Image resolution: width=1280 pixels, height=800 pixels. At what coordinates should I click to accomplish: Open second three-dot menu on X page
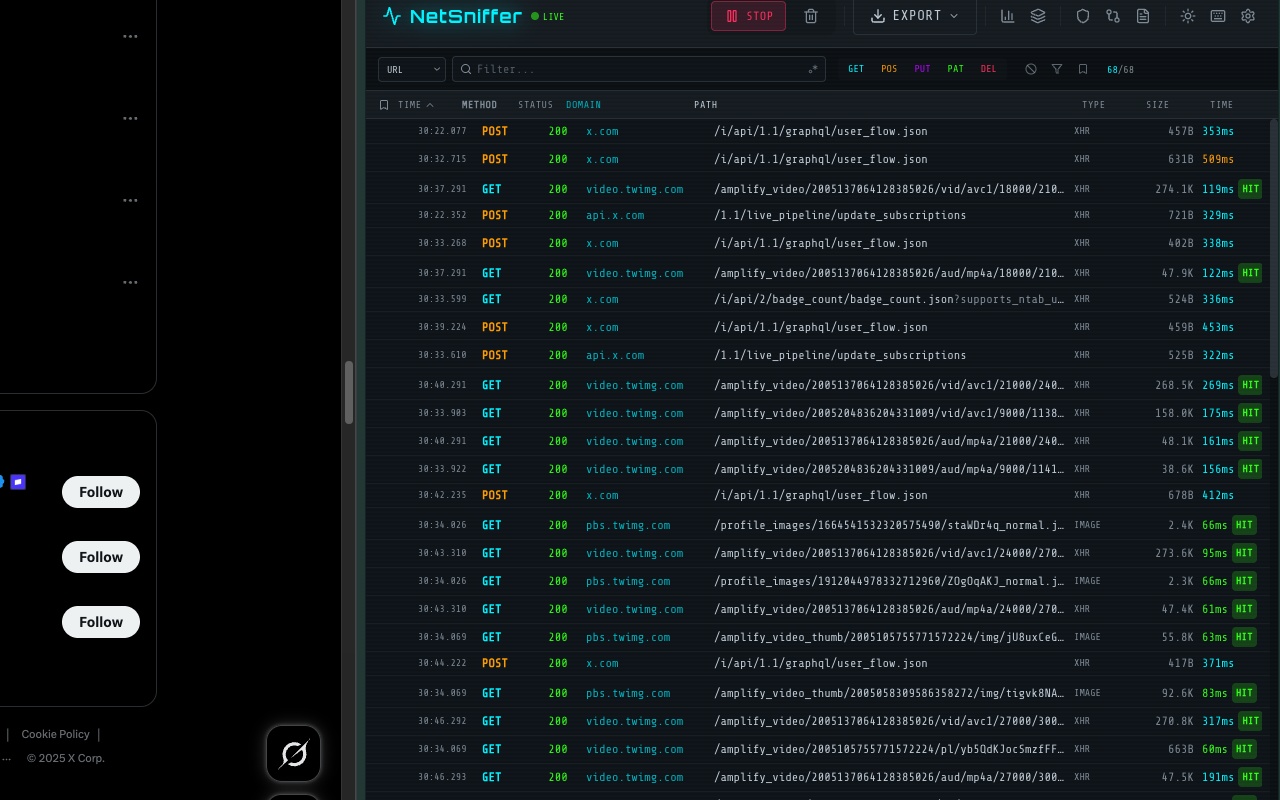[130, 118]
